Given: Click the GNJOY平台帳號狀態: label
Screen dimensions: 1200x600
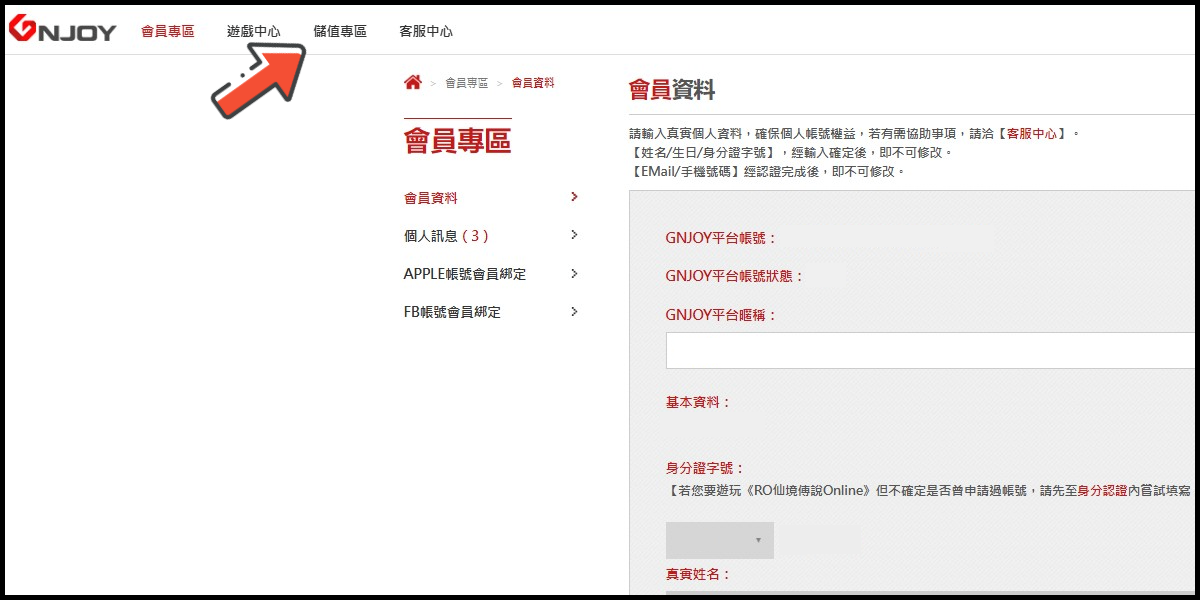Looking at the screenshot, I should pyautogui.click(x=735, y=276).
